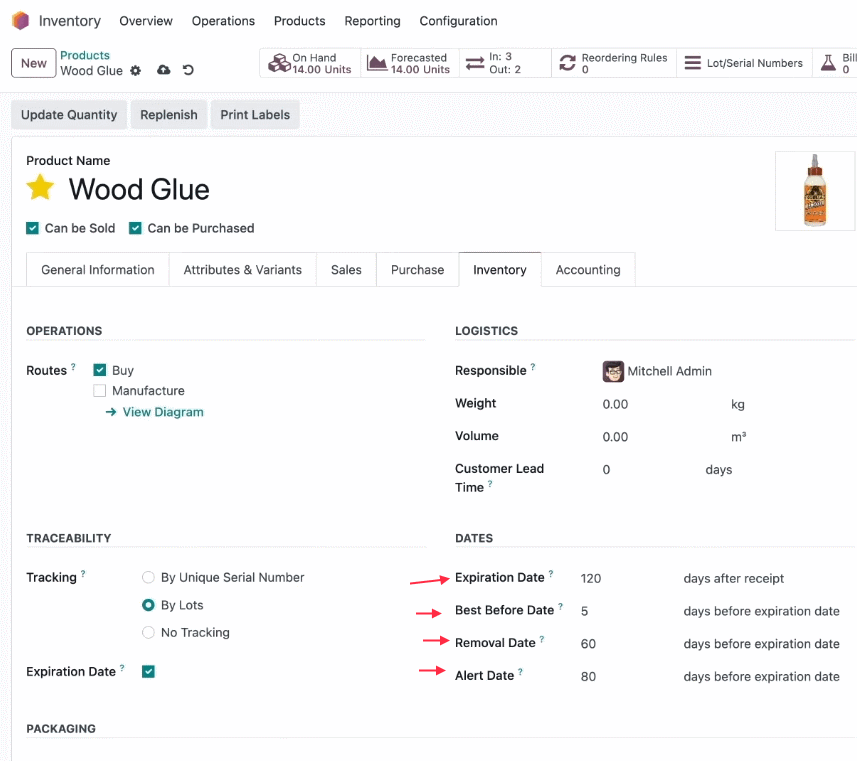This screenshot has width=857, height=761.
Task: Toggle the Can be Sold checkbox
Action: point(32,228)
